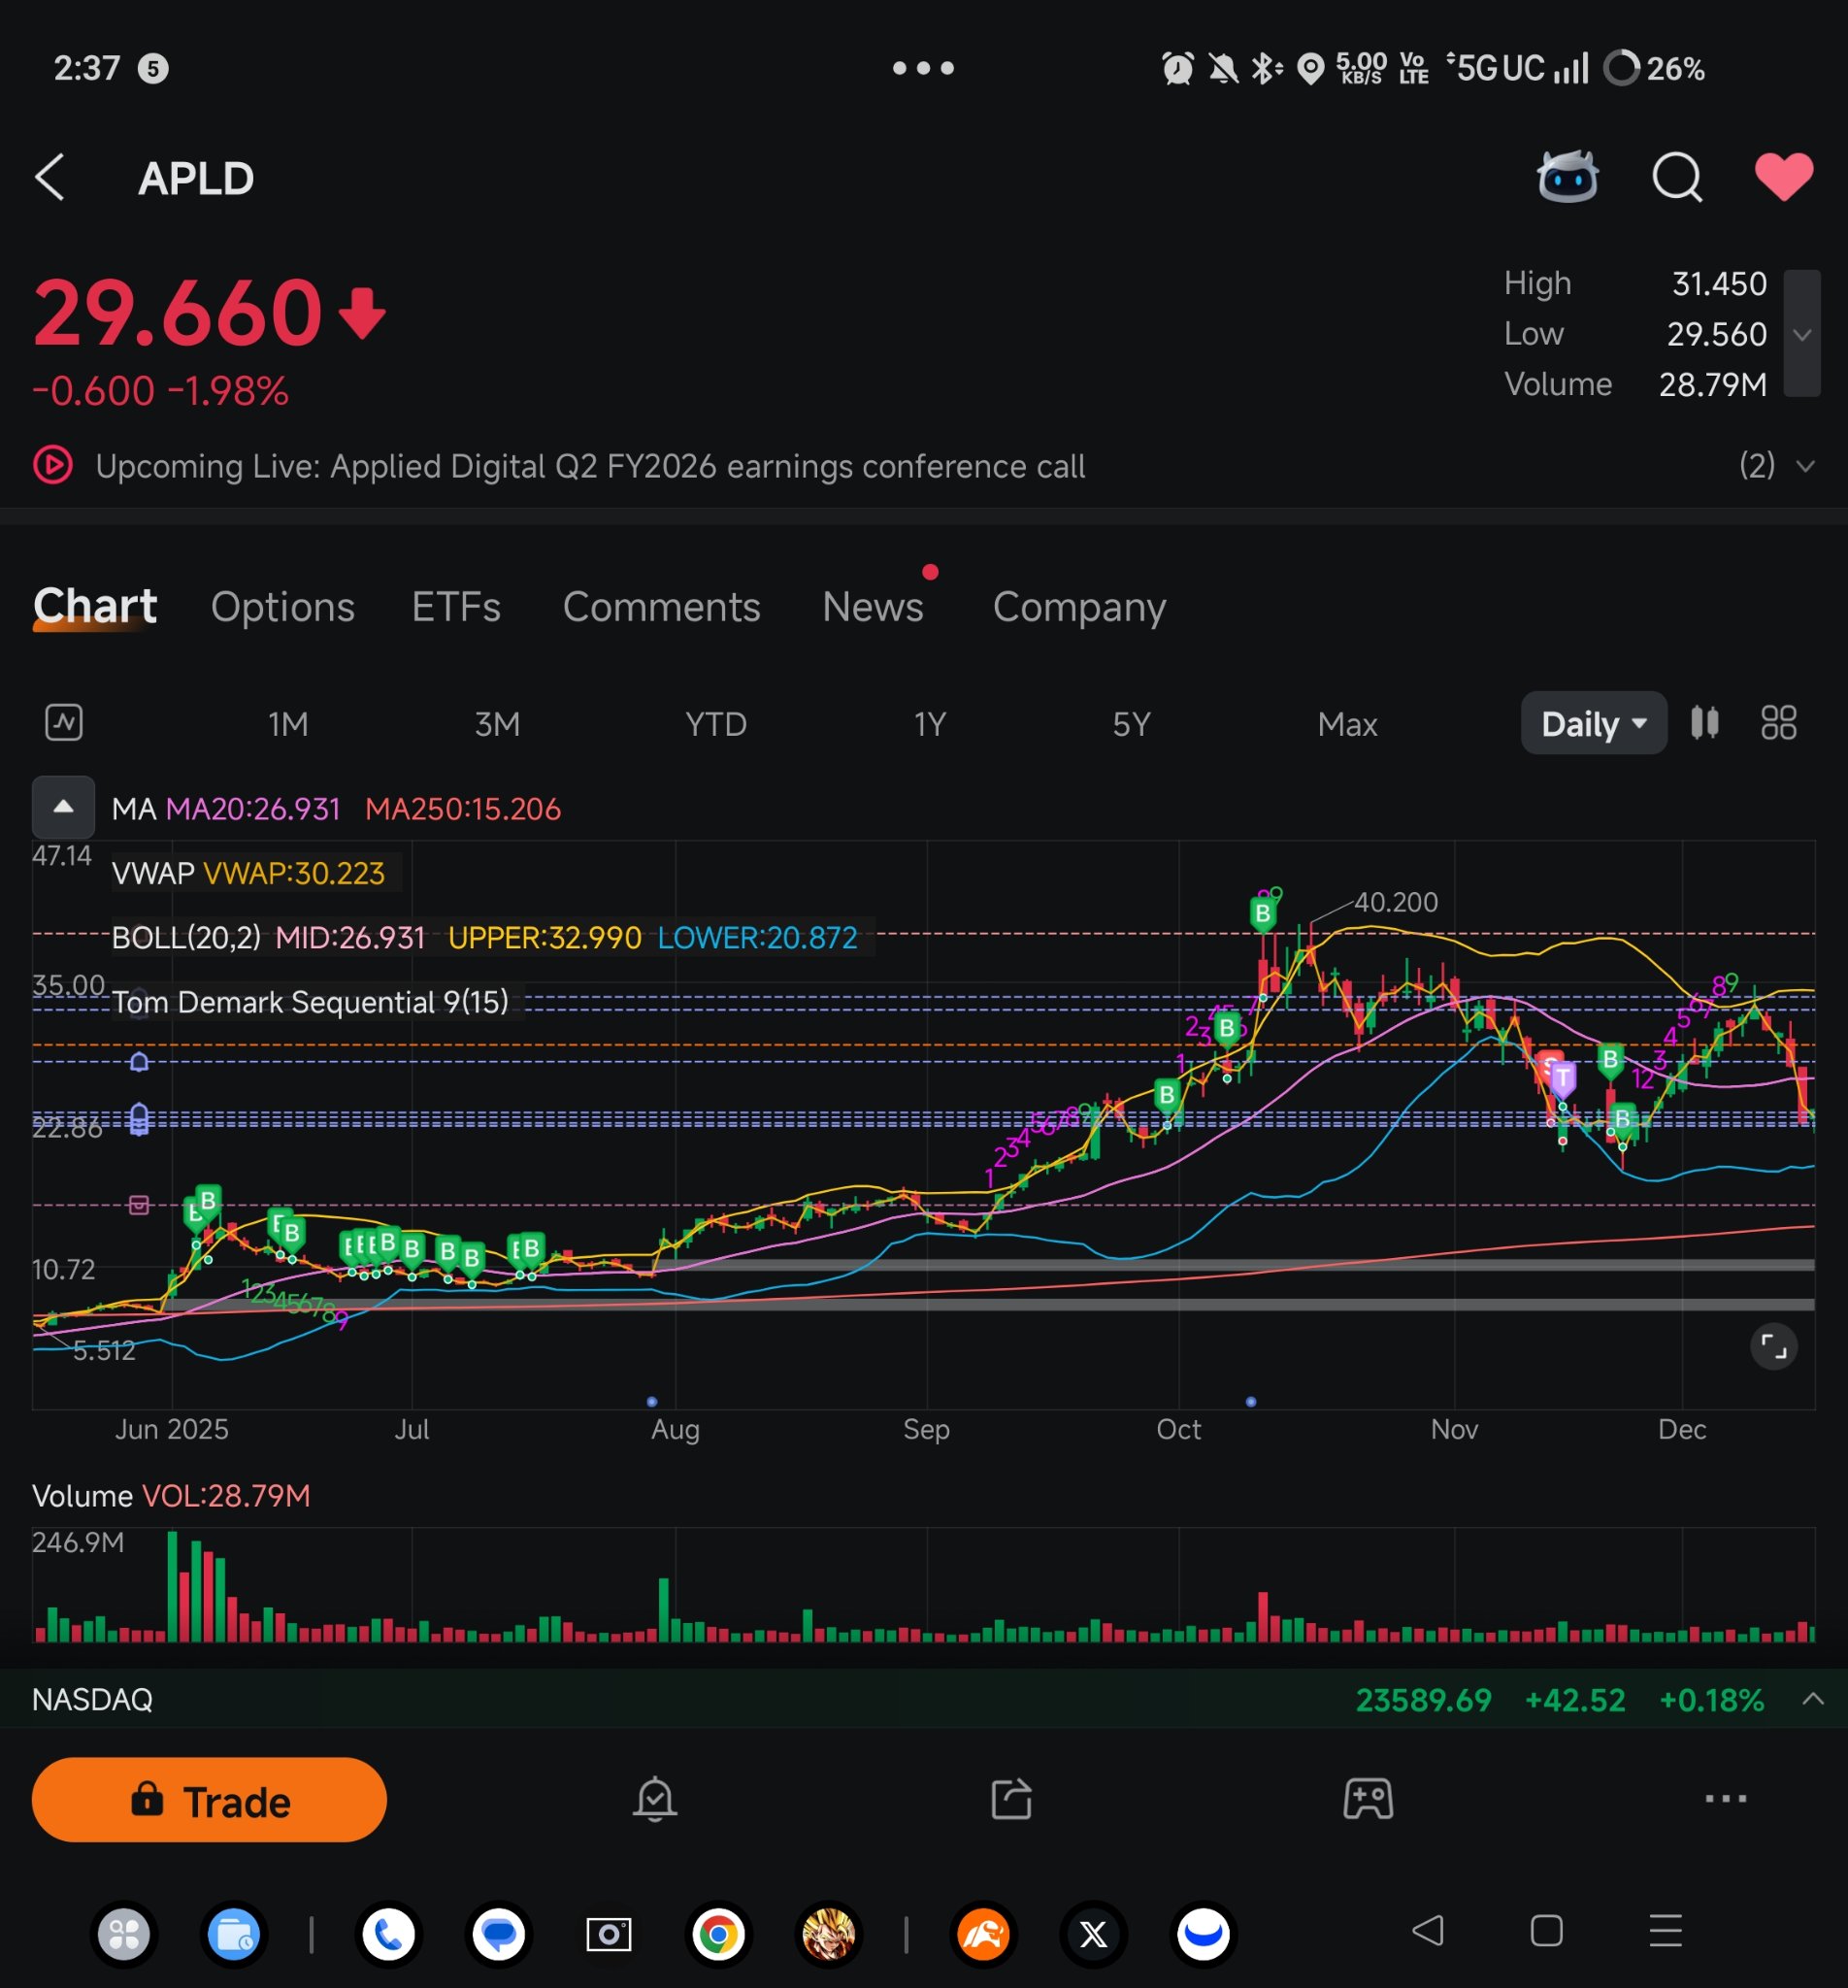Open the upcoming earnings conference call link
Screen dimensions: 1848x1988
pos(590,466)
